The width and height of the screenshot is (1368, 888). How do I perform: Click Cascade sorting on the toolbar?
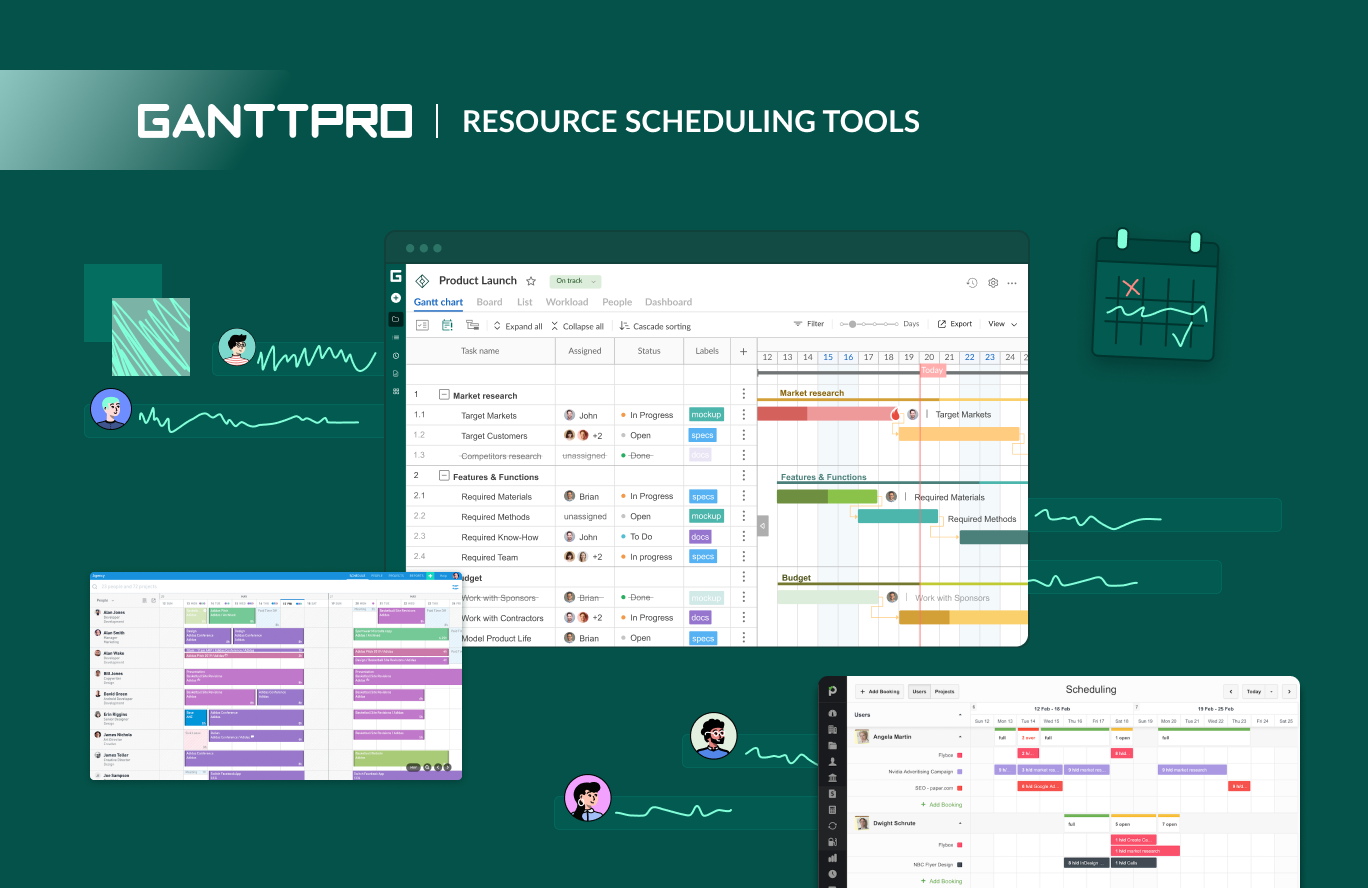pos(655,326)
